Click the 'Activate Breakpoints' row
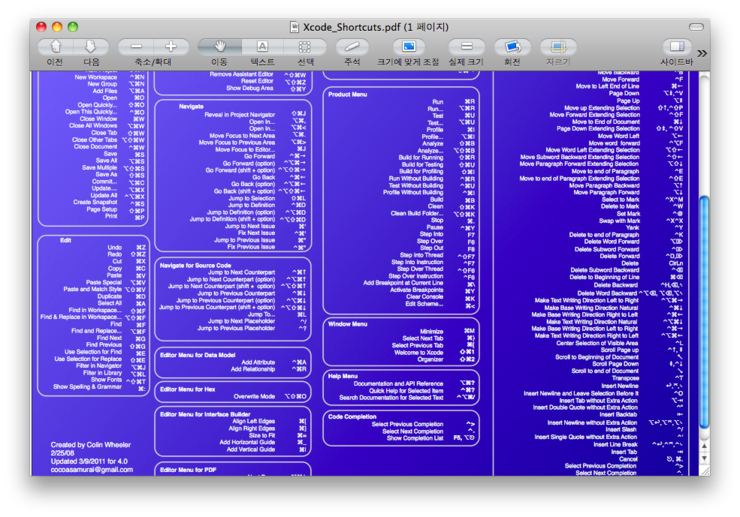The width and height of the screenshot is (740, 517). [x=432, y=290]
